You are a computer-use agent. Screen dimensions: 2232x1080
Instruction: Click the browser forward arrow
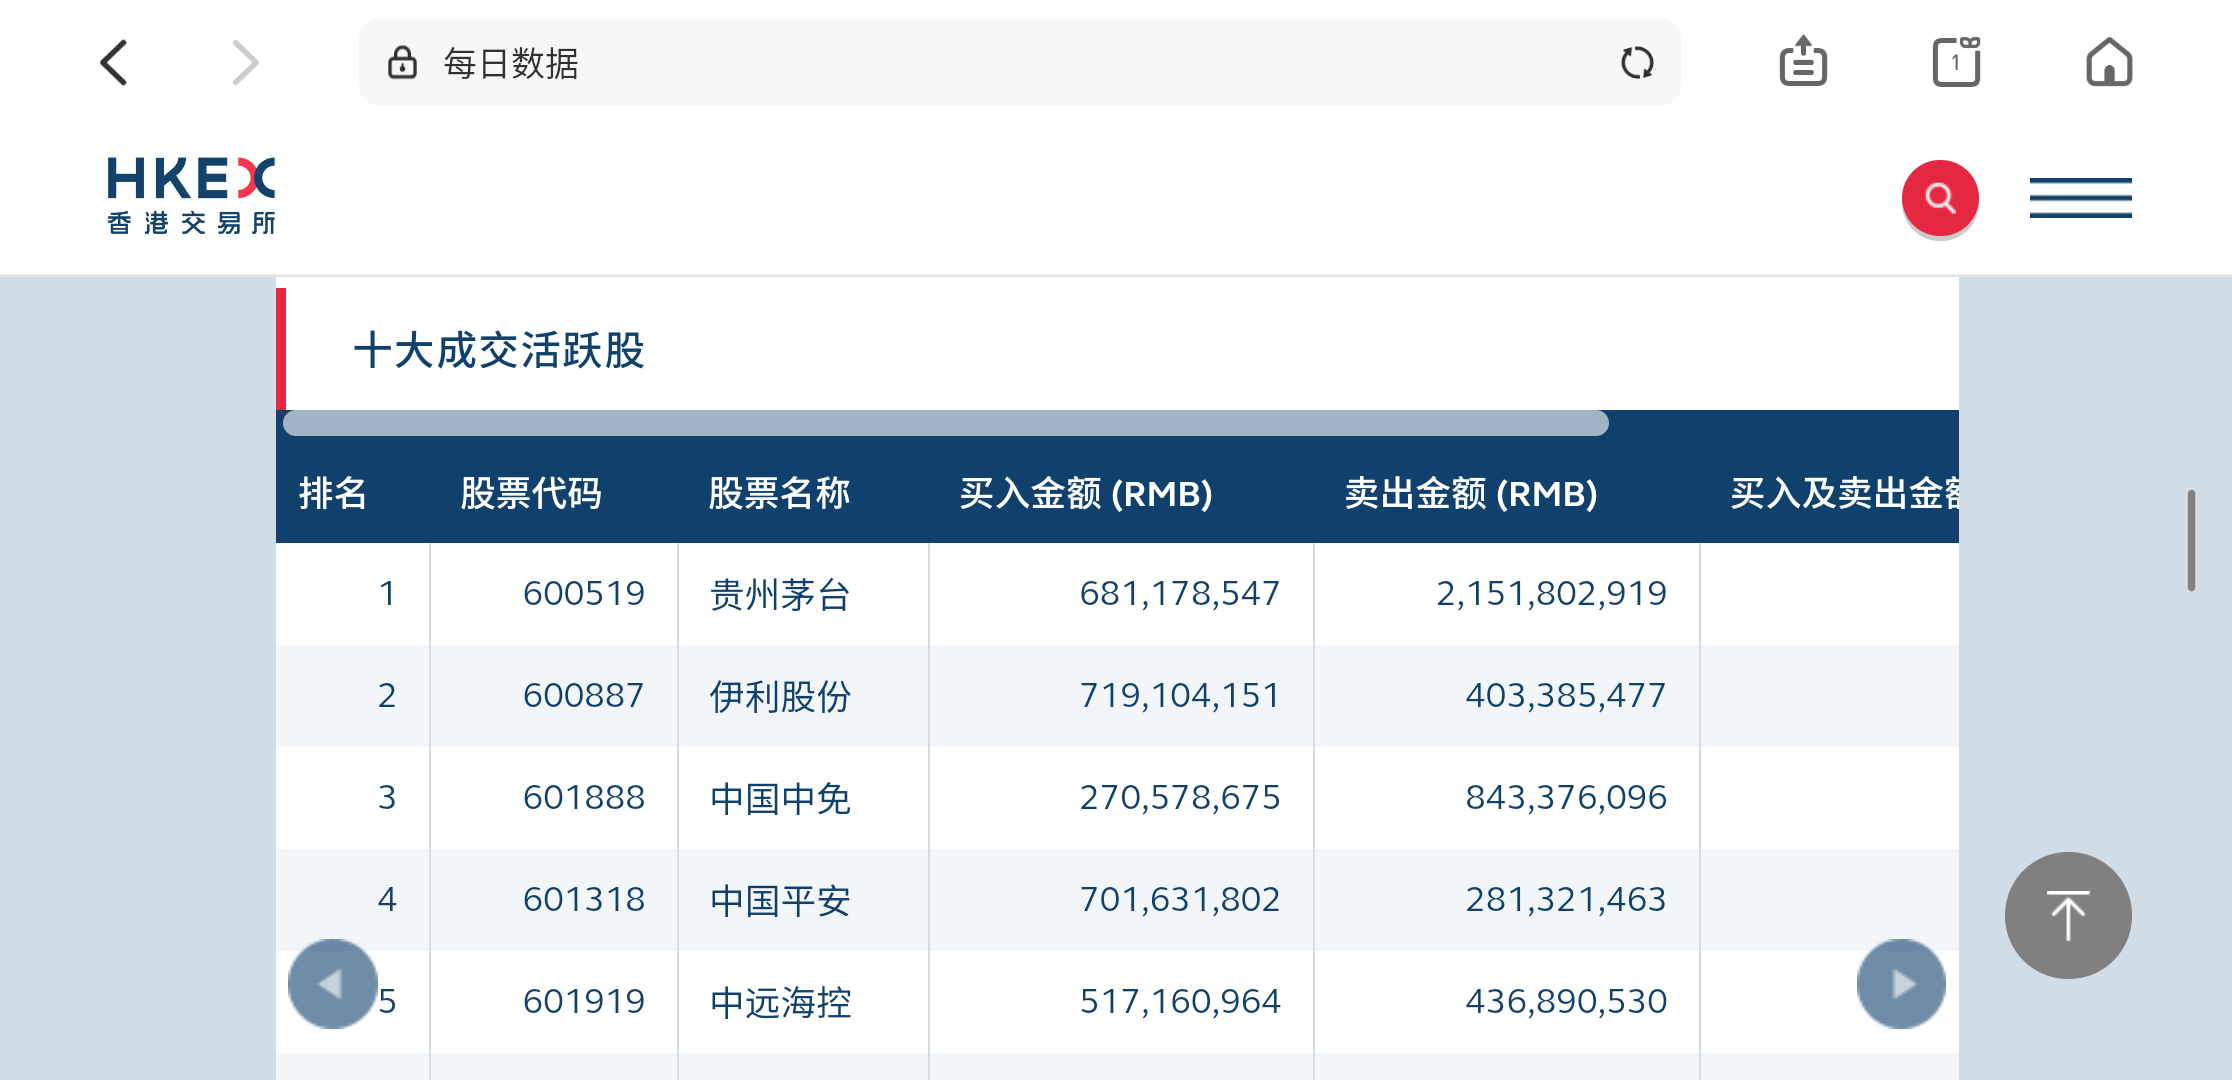click(x=245, y=63)
